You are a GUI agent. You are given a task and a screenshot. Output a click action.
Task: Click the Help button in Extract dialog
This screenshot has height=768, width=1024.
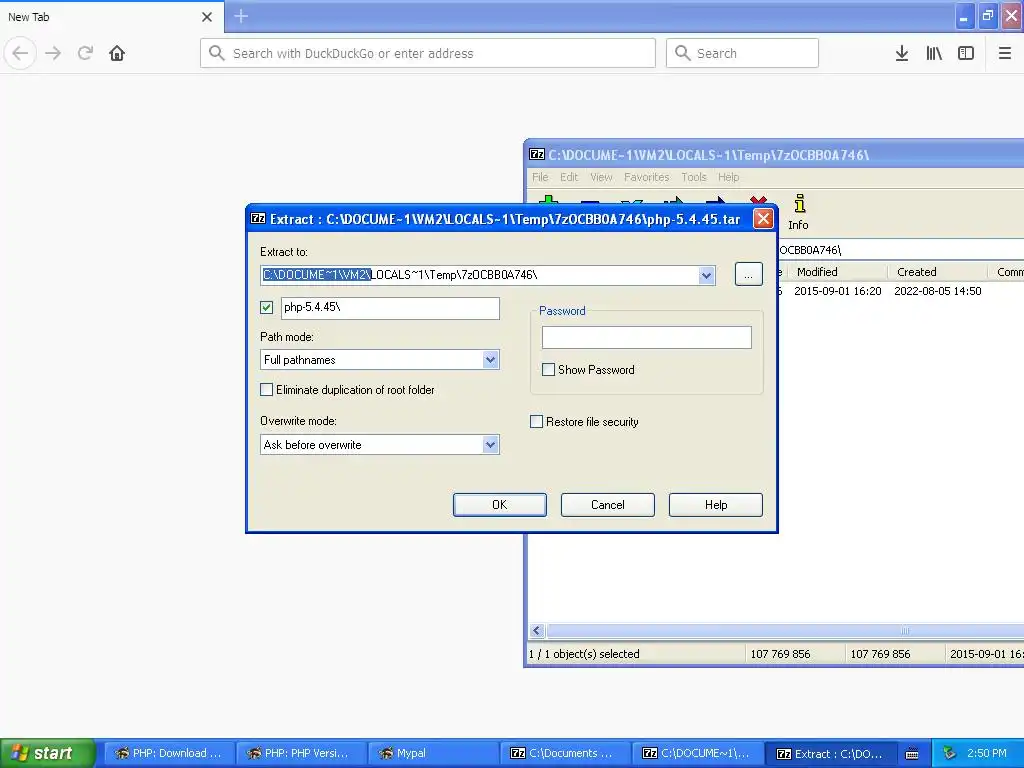pyautogui.click(x=716, y=505)
